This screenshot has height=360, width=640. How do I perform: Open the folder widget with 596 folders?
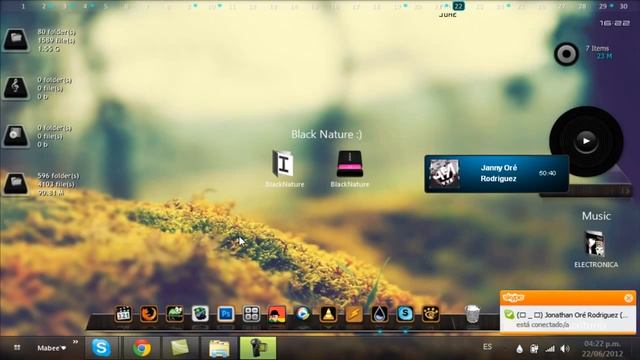pyautogui.click(x=16, y=183)
